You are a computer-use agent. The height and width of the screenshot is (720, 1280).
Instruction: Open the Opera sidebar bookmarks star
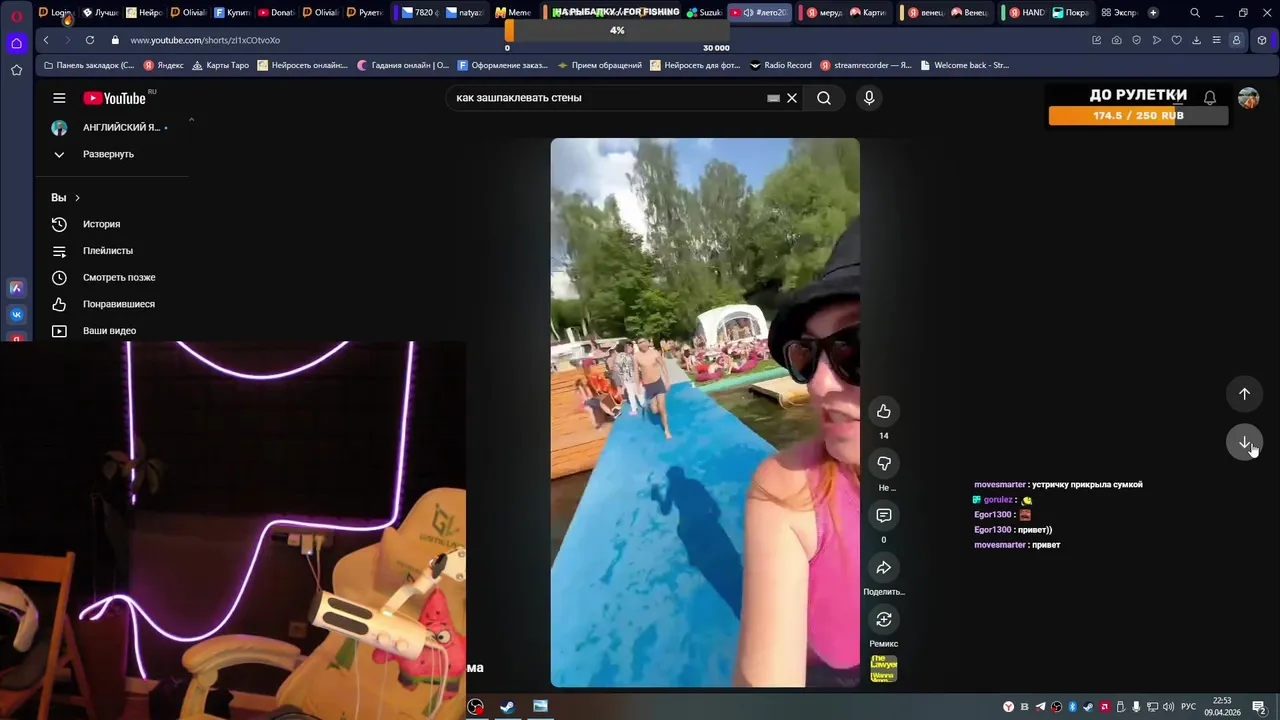[x=16, y=70]
